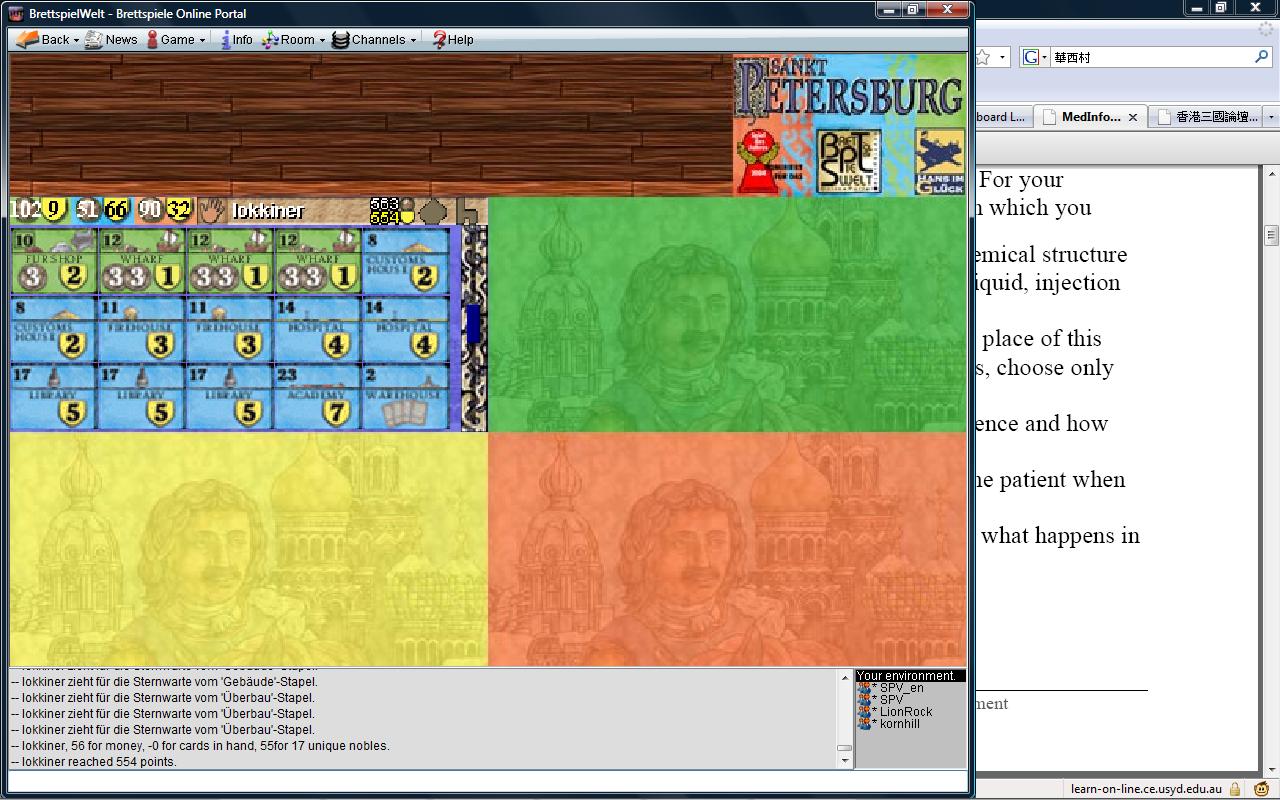Open the News section
1280x800 pixels.
click(x=111, y=40)
